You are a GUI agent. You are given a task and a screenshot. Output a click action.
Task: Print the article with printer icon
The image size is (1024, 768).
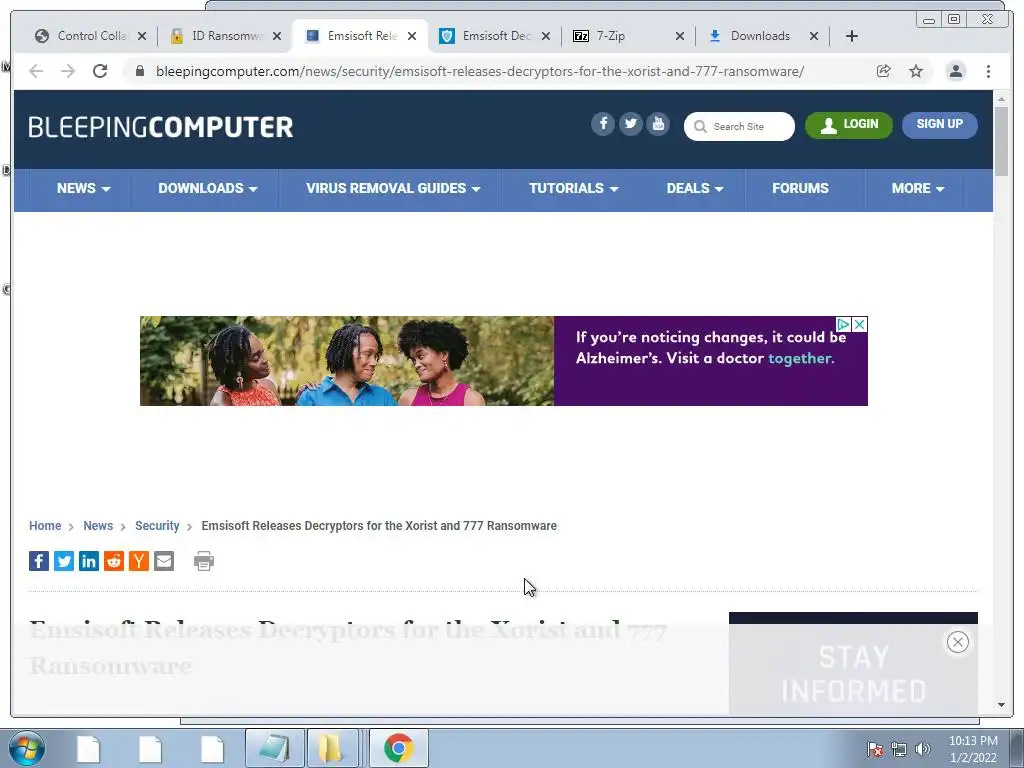204,561
